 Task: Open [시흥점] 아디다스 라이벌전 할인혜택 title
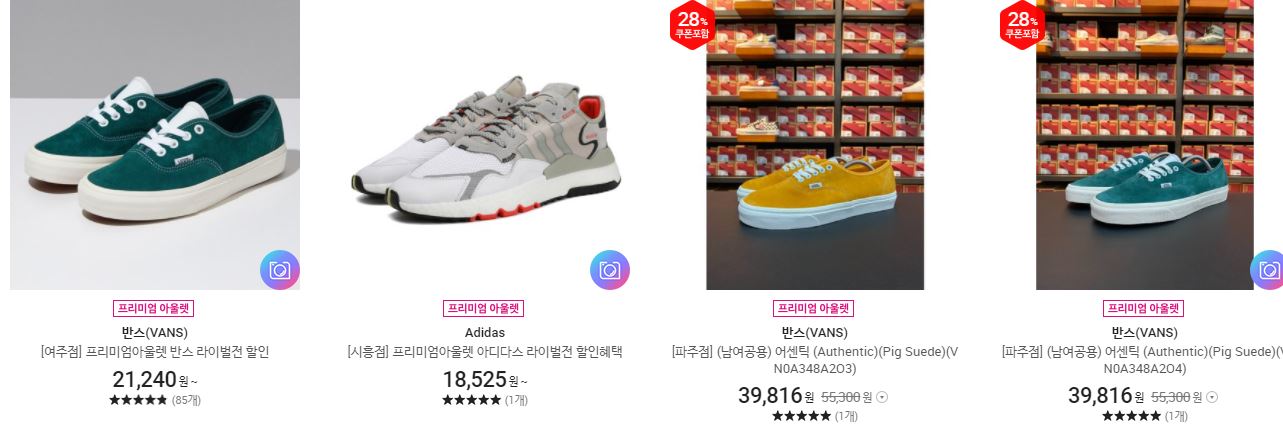coord(485,352)
